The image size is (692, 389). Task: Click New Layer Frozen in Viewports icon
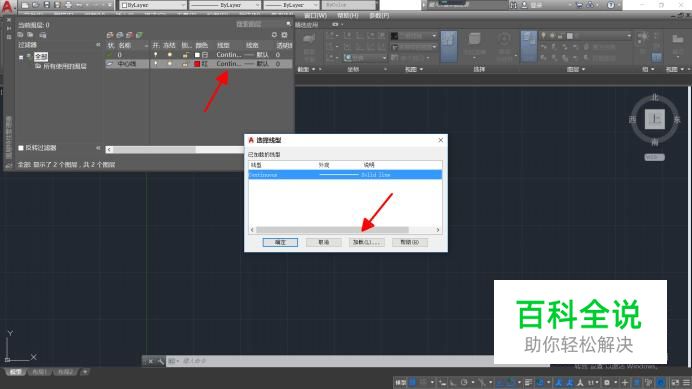(120, 35)
